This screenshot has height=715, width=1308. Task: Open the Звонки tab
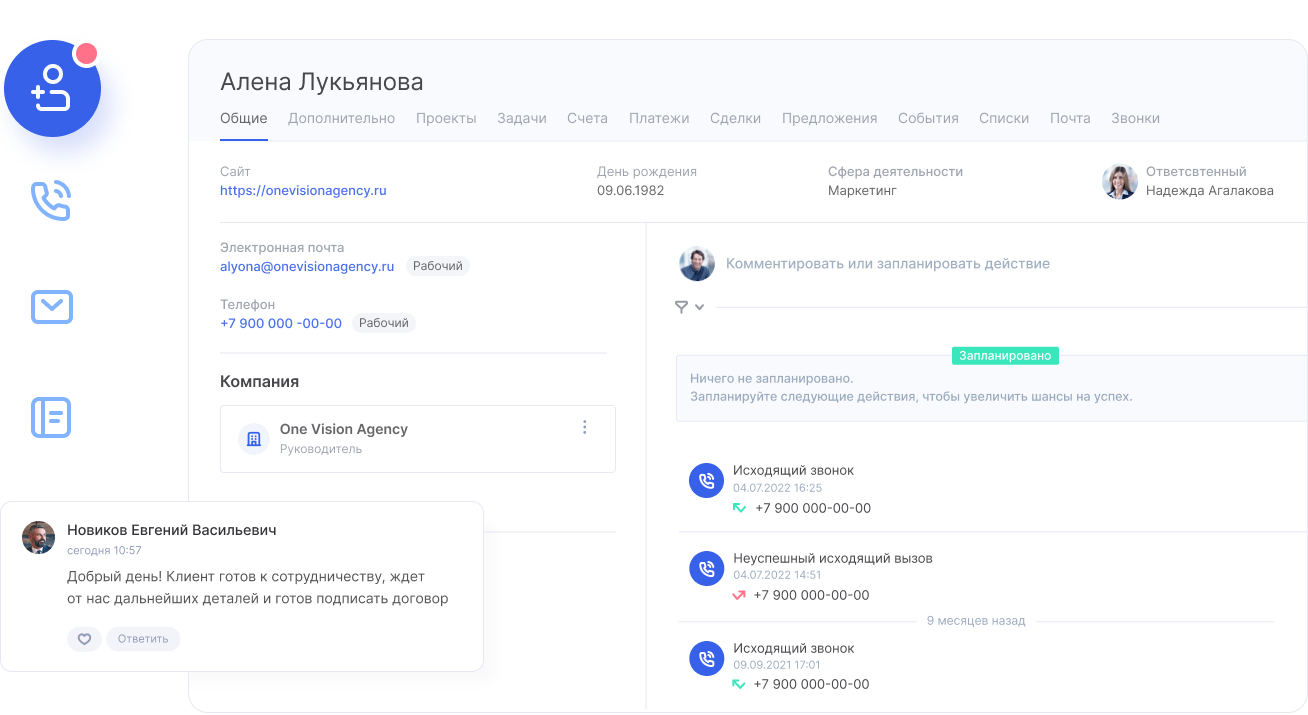(1135, 118)
